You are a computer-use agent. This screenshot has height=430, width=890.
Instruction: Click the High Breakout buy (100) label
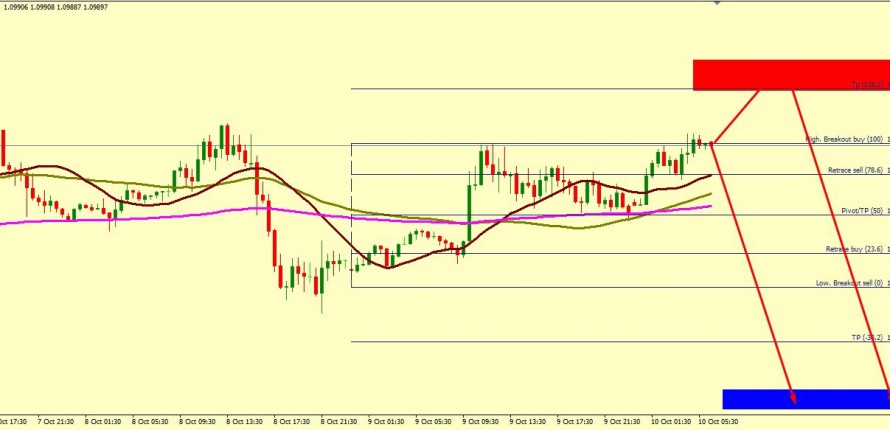click(x=844, y=140)
